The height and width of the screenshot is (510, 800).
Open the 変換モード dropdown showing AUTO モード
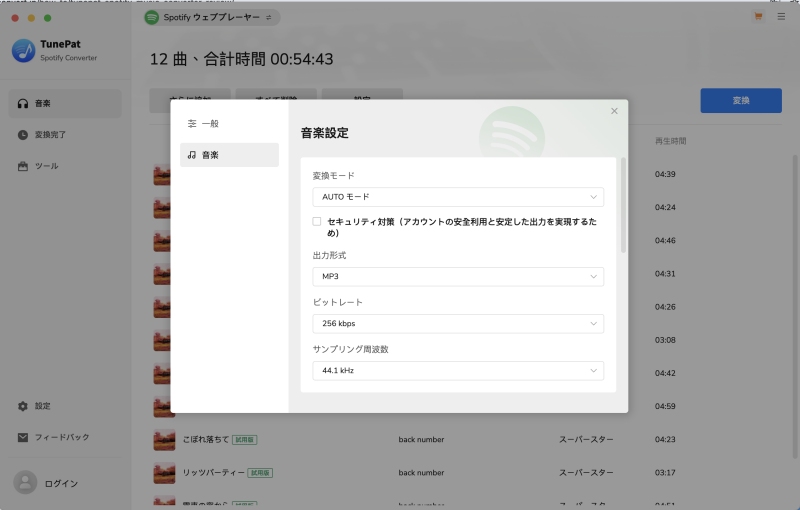click(458, 197)
